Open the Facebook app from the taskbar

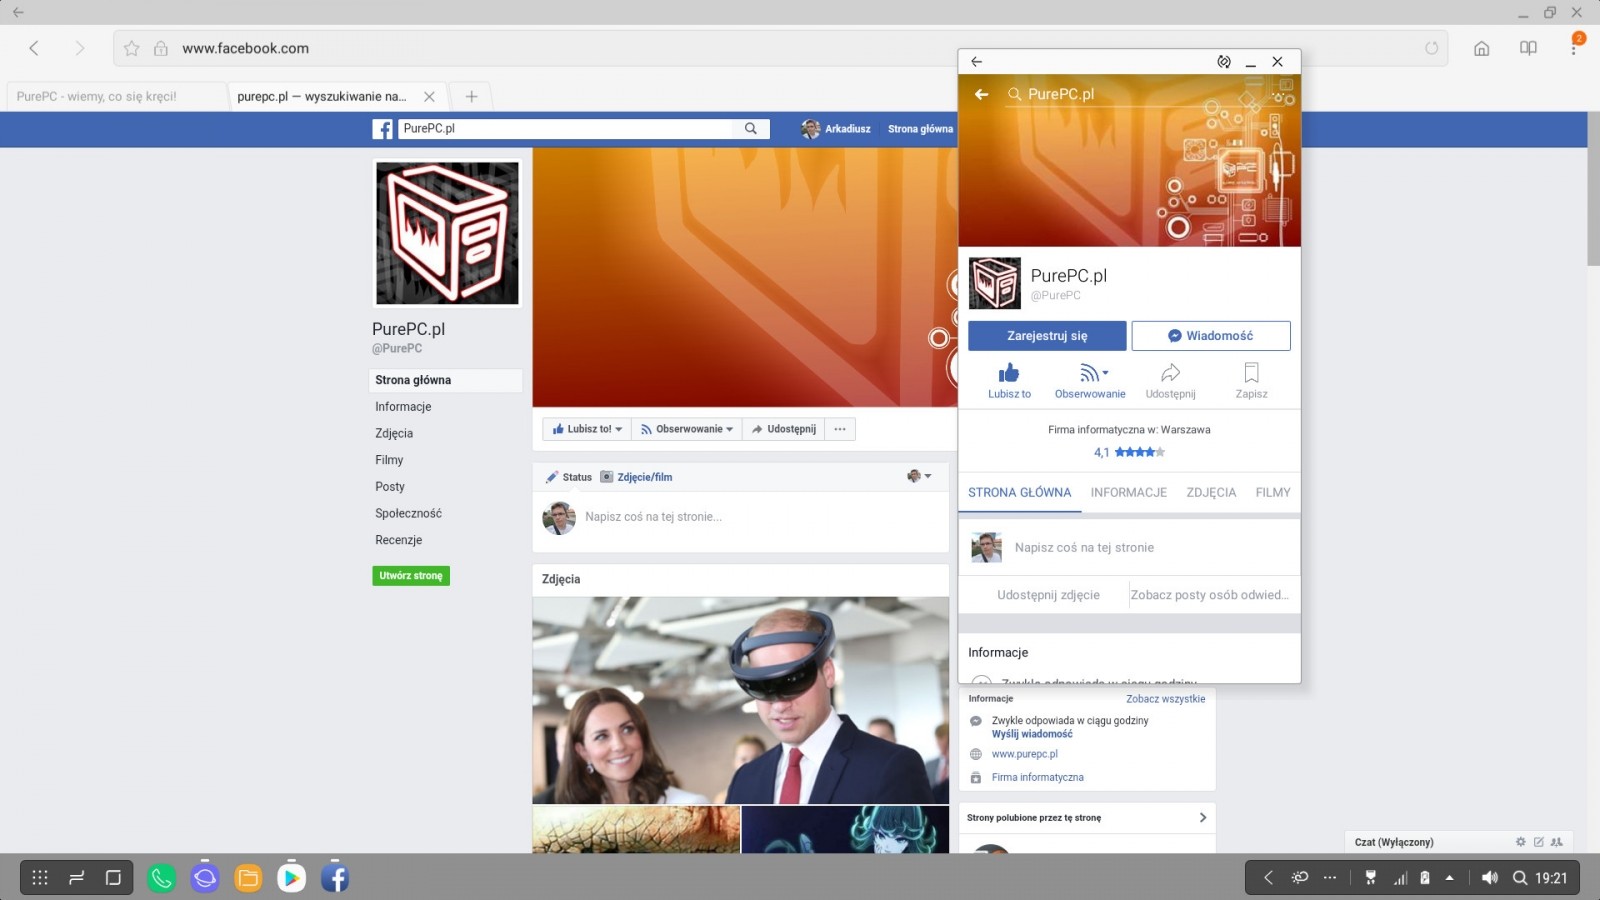tap(335, 878)
